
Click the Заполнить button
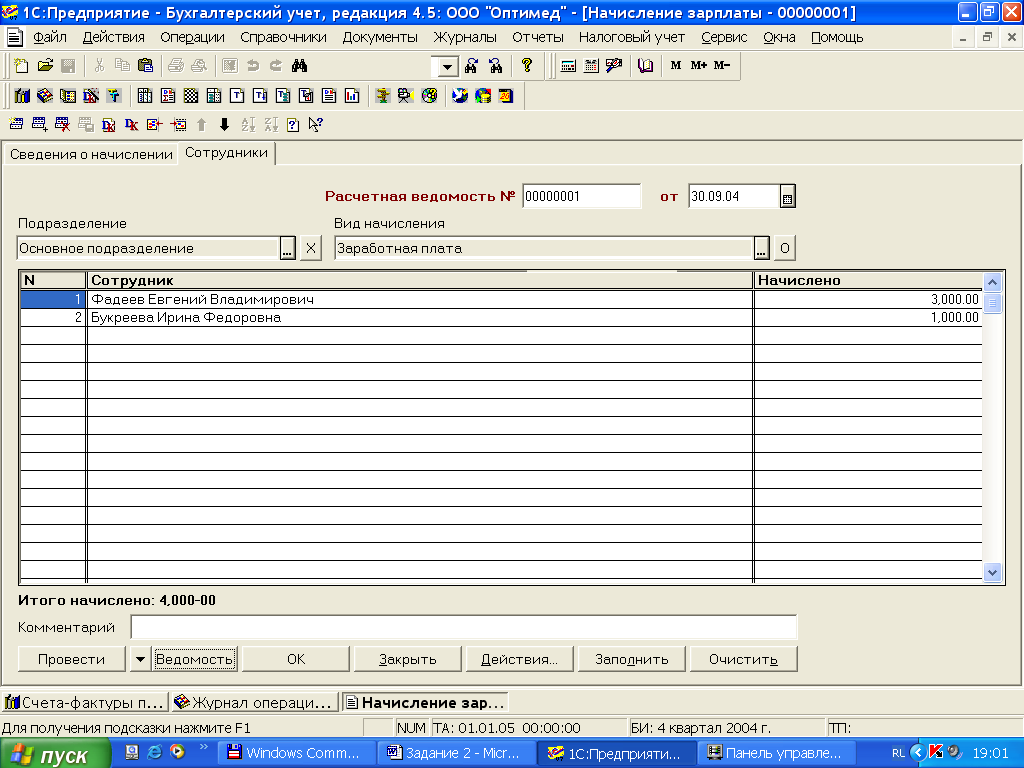tap(632, 659)
